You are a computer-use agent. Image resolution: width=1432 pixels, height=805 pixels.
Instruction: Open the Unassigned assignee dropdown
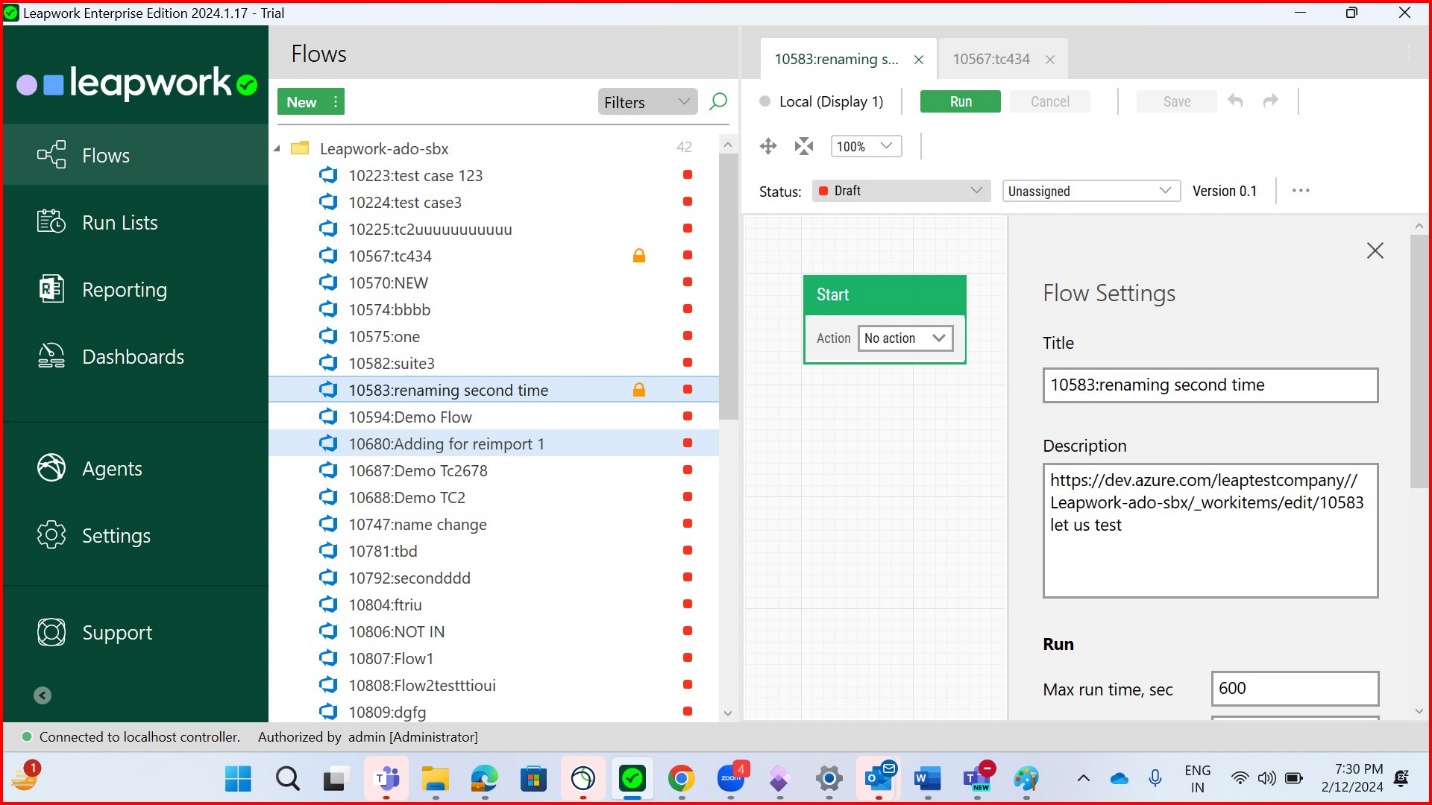click(1089, 190)
